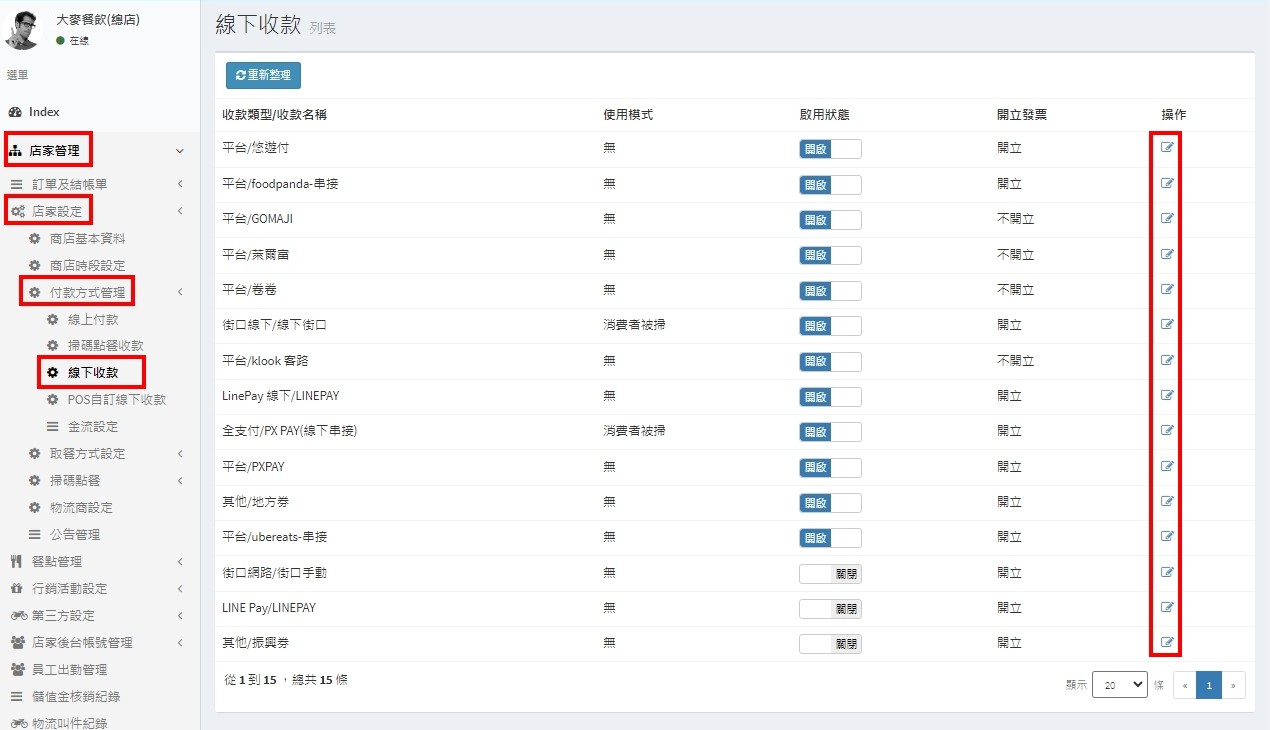The width and height of the screenshot is (1270, 730).
Task: Go to 商店基本資料 menu item
Action: click(x=87, y=239)
